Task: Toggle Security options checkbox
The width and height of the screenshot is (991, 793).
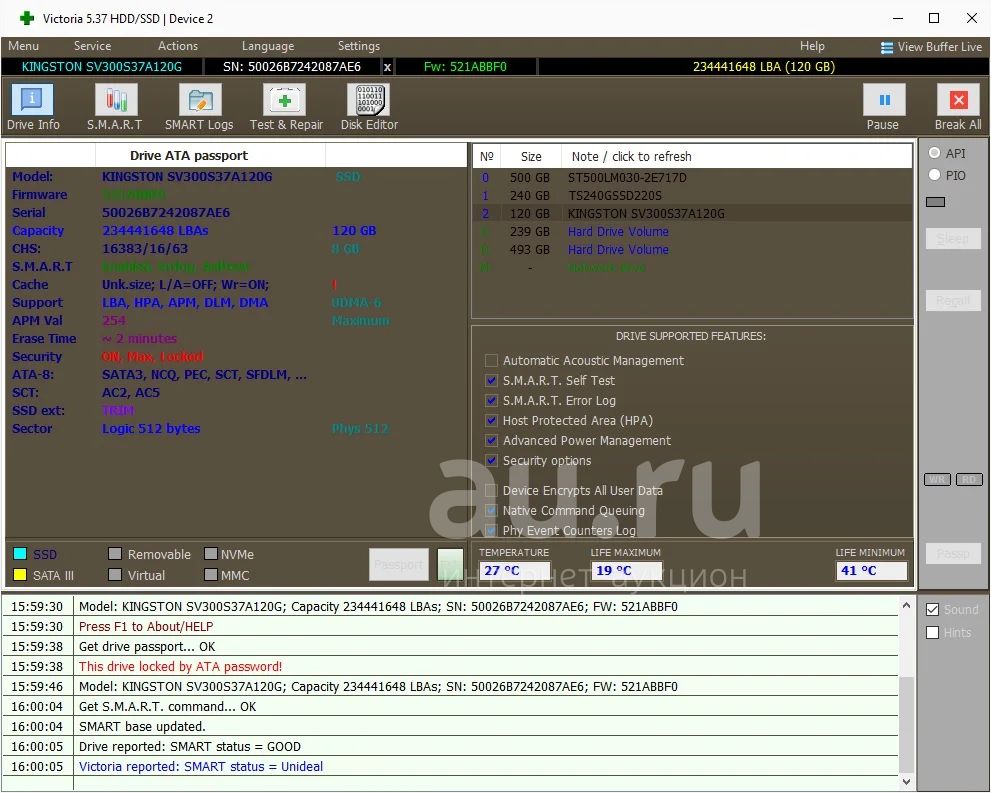Action: 490,461
